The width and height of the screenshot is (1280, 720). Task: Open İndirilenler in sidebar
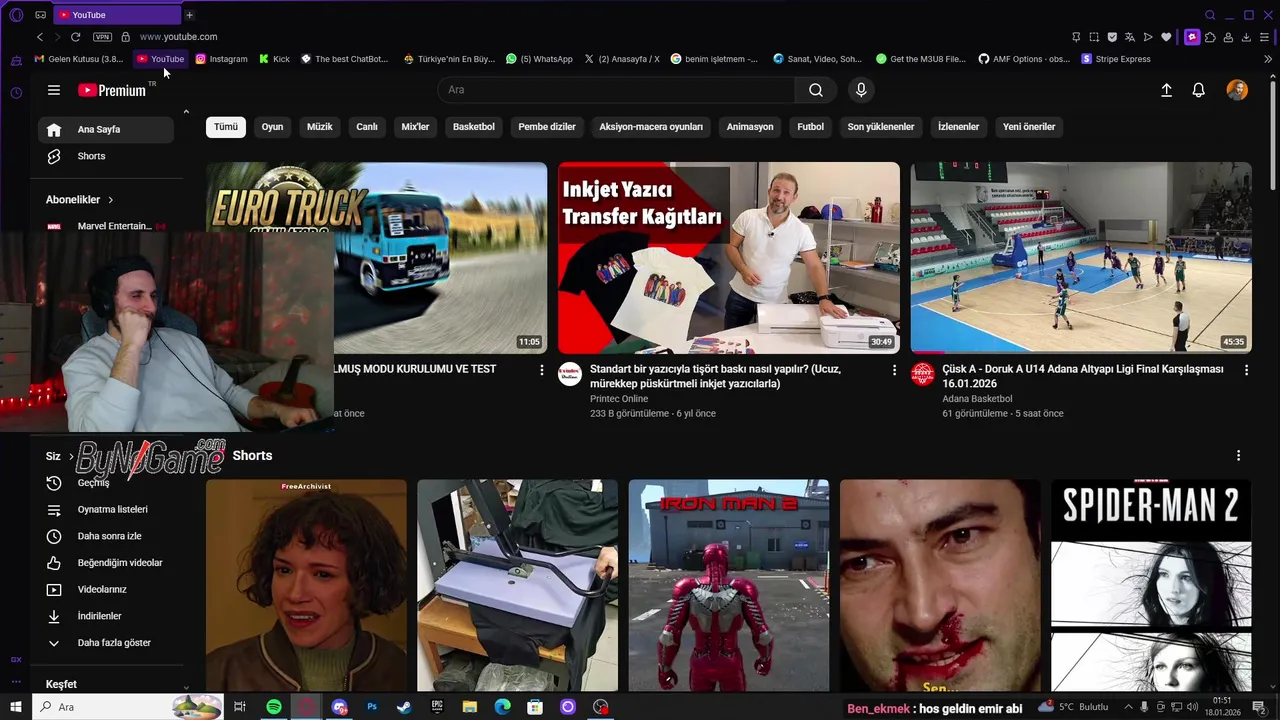pos(106,616)
